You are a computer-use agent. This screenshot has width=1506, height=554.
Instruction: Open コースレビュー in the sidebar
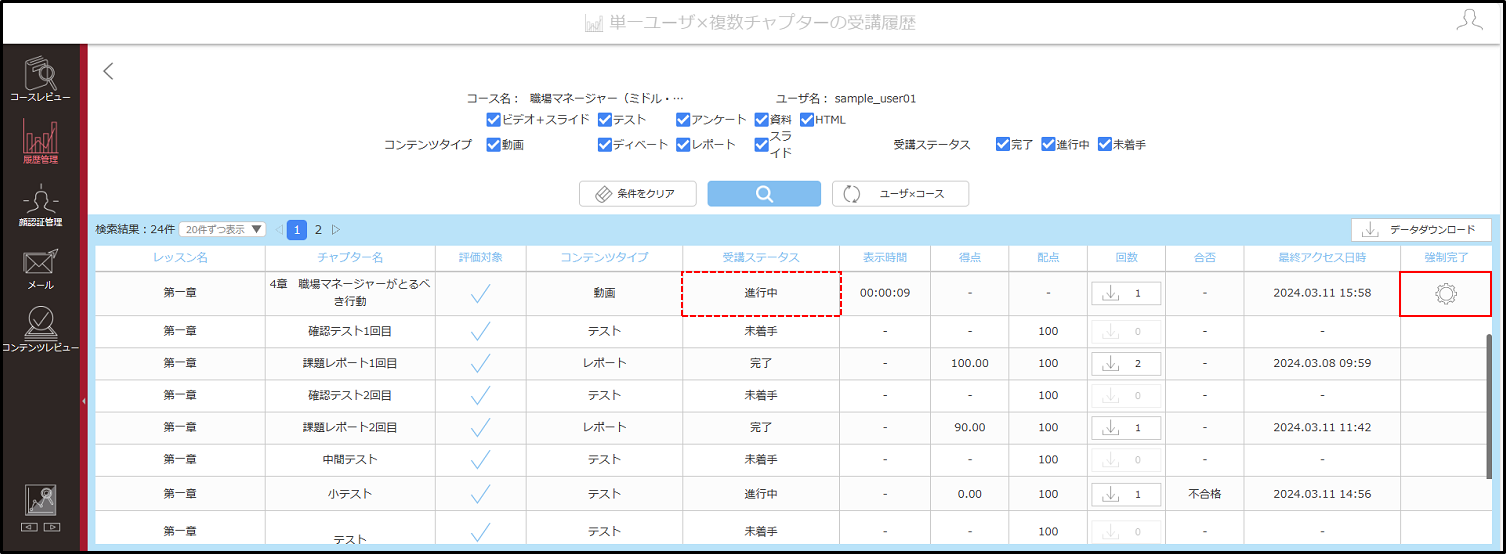click(x=41, y=79)
